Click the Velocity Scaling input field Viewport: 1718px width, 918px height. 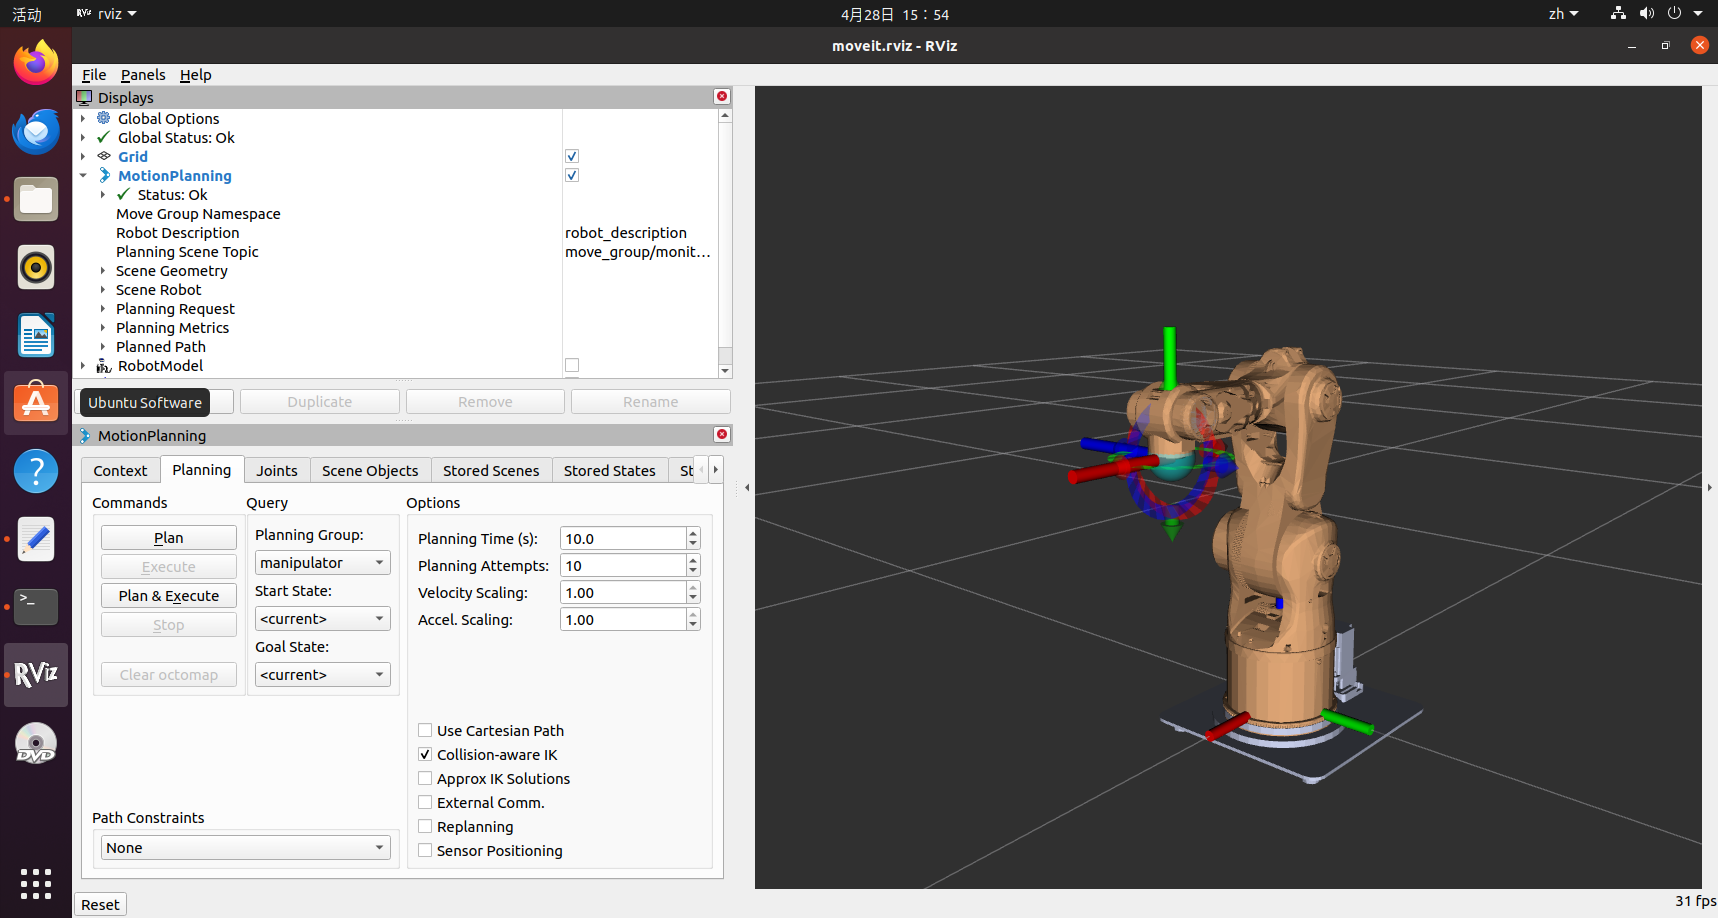click(x=622, y=593)
